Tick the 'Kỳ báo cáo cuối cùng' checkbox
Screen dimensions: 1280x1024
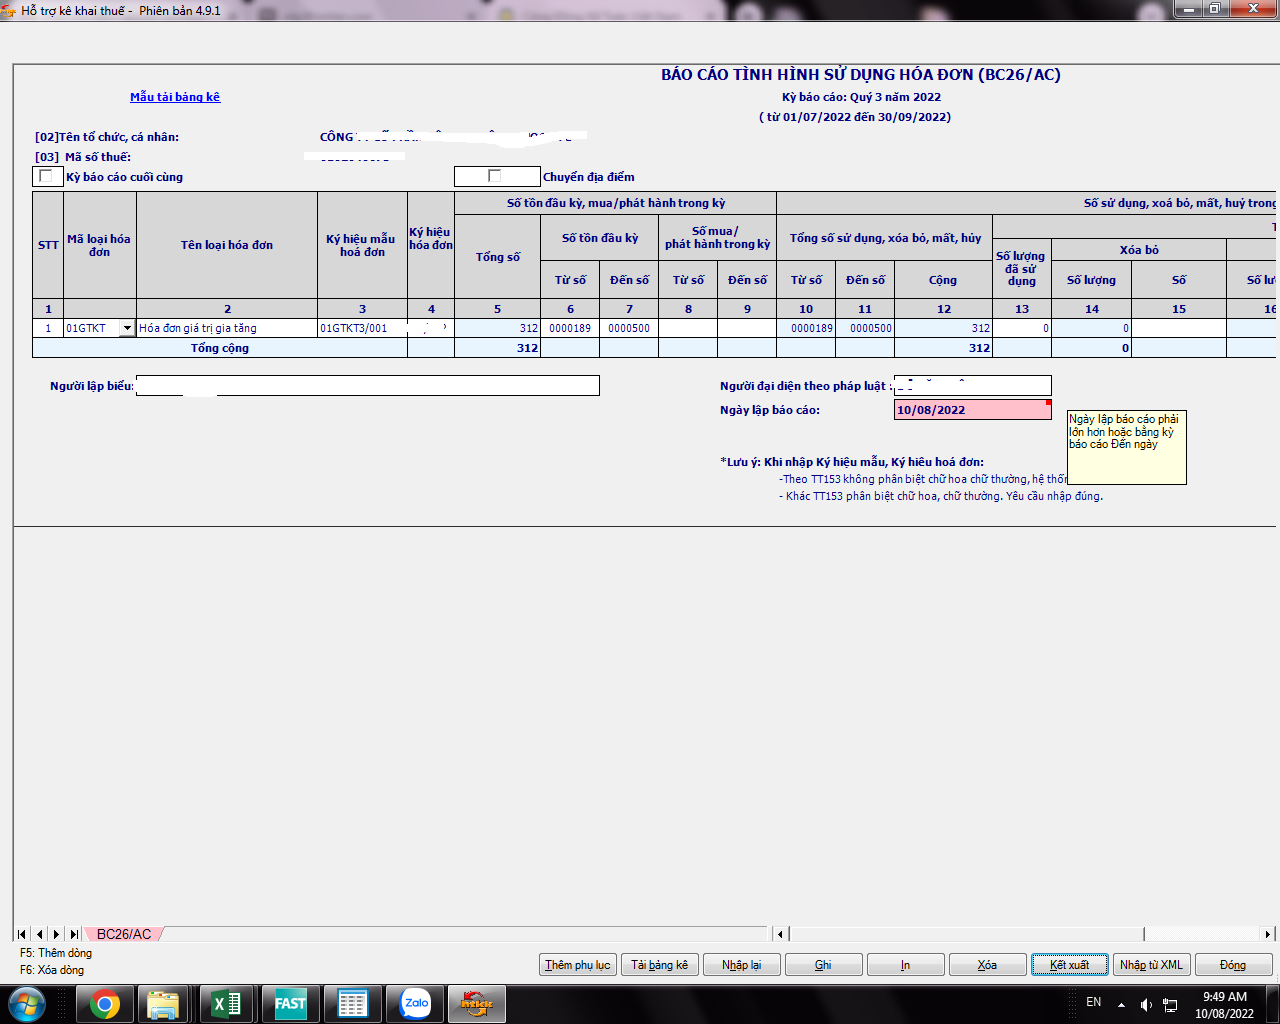click(x=46, y=176)
